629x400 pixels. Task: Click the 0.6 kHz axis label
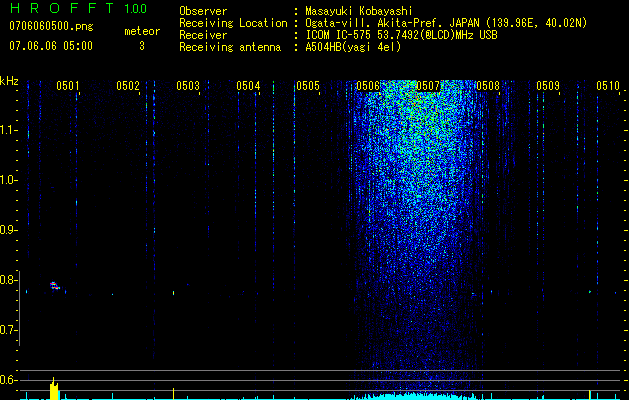click(9, 380)
